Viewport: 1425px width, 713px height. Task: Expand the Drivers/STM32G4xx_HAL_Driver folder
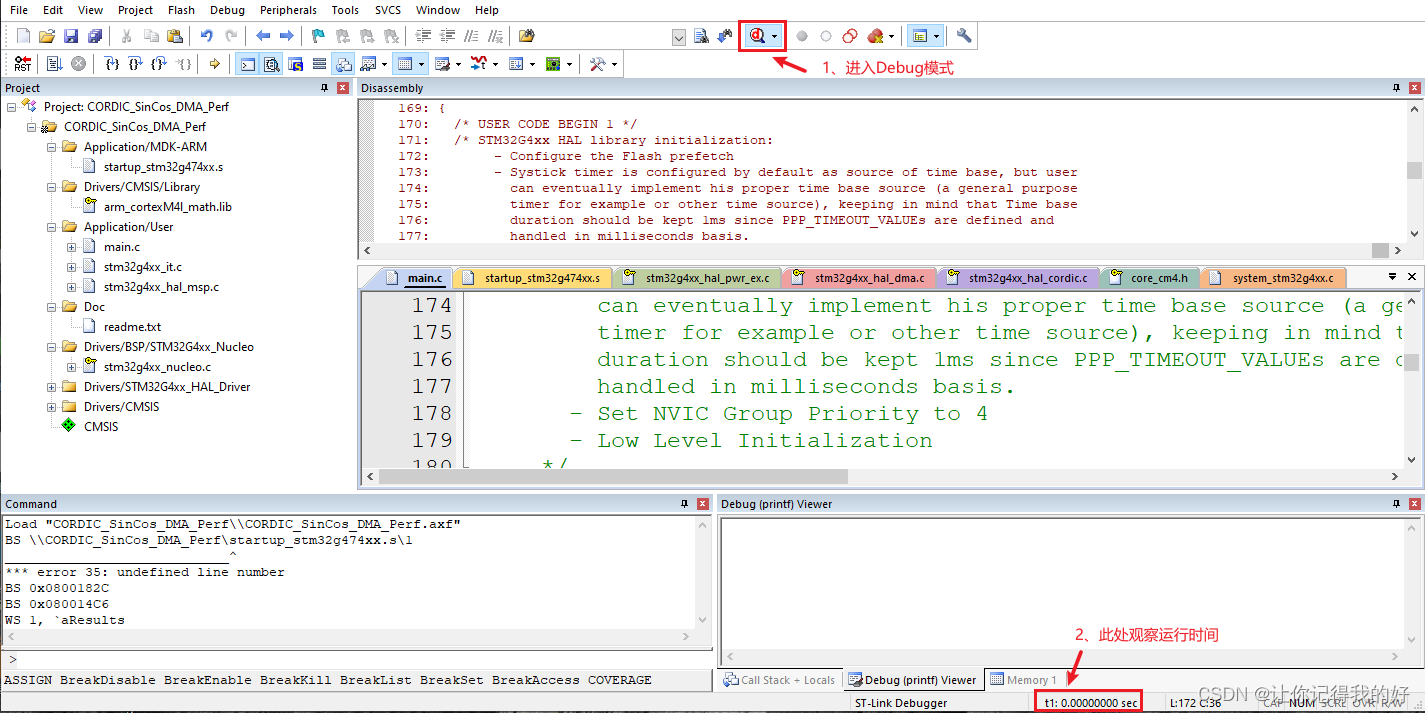pyautogui.click(x=52, y=387)
